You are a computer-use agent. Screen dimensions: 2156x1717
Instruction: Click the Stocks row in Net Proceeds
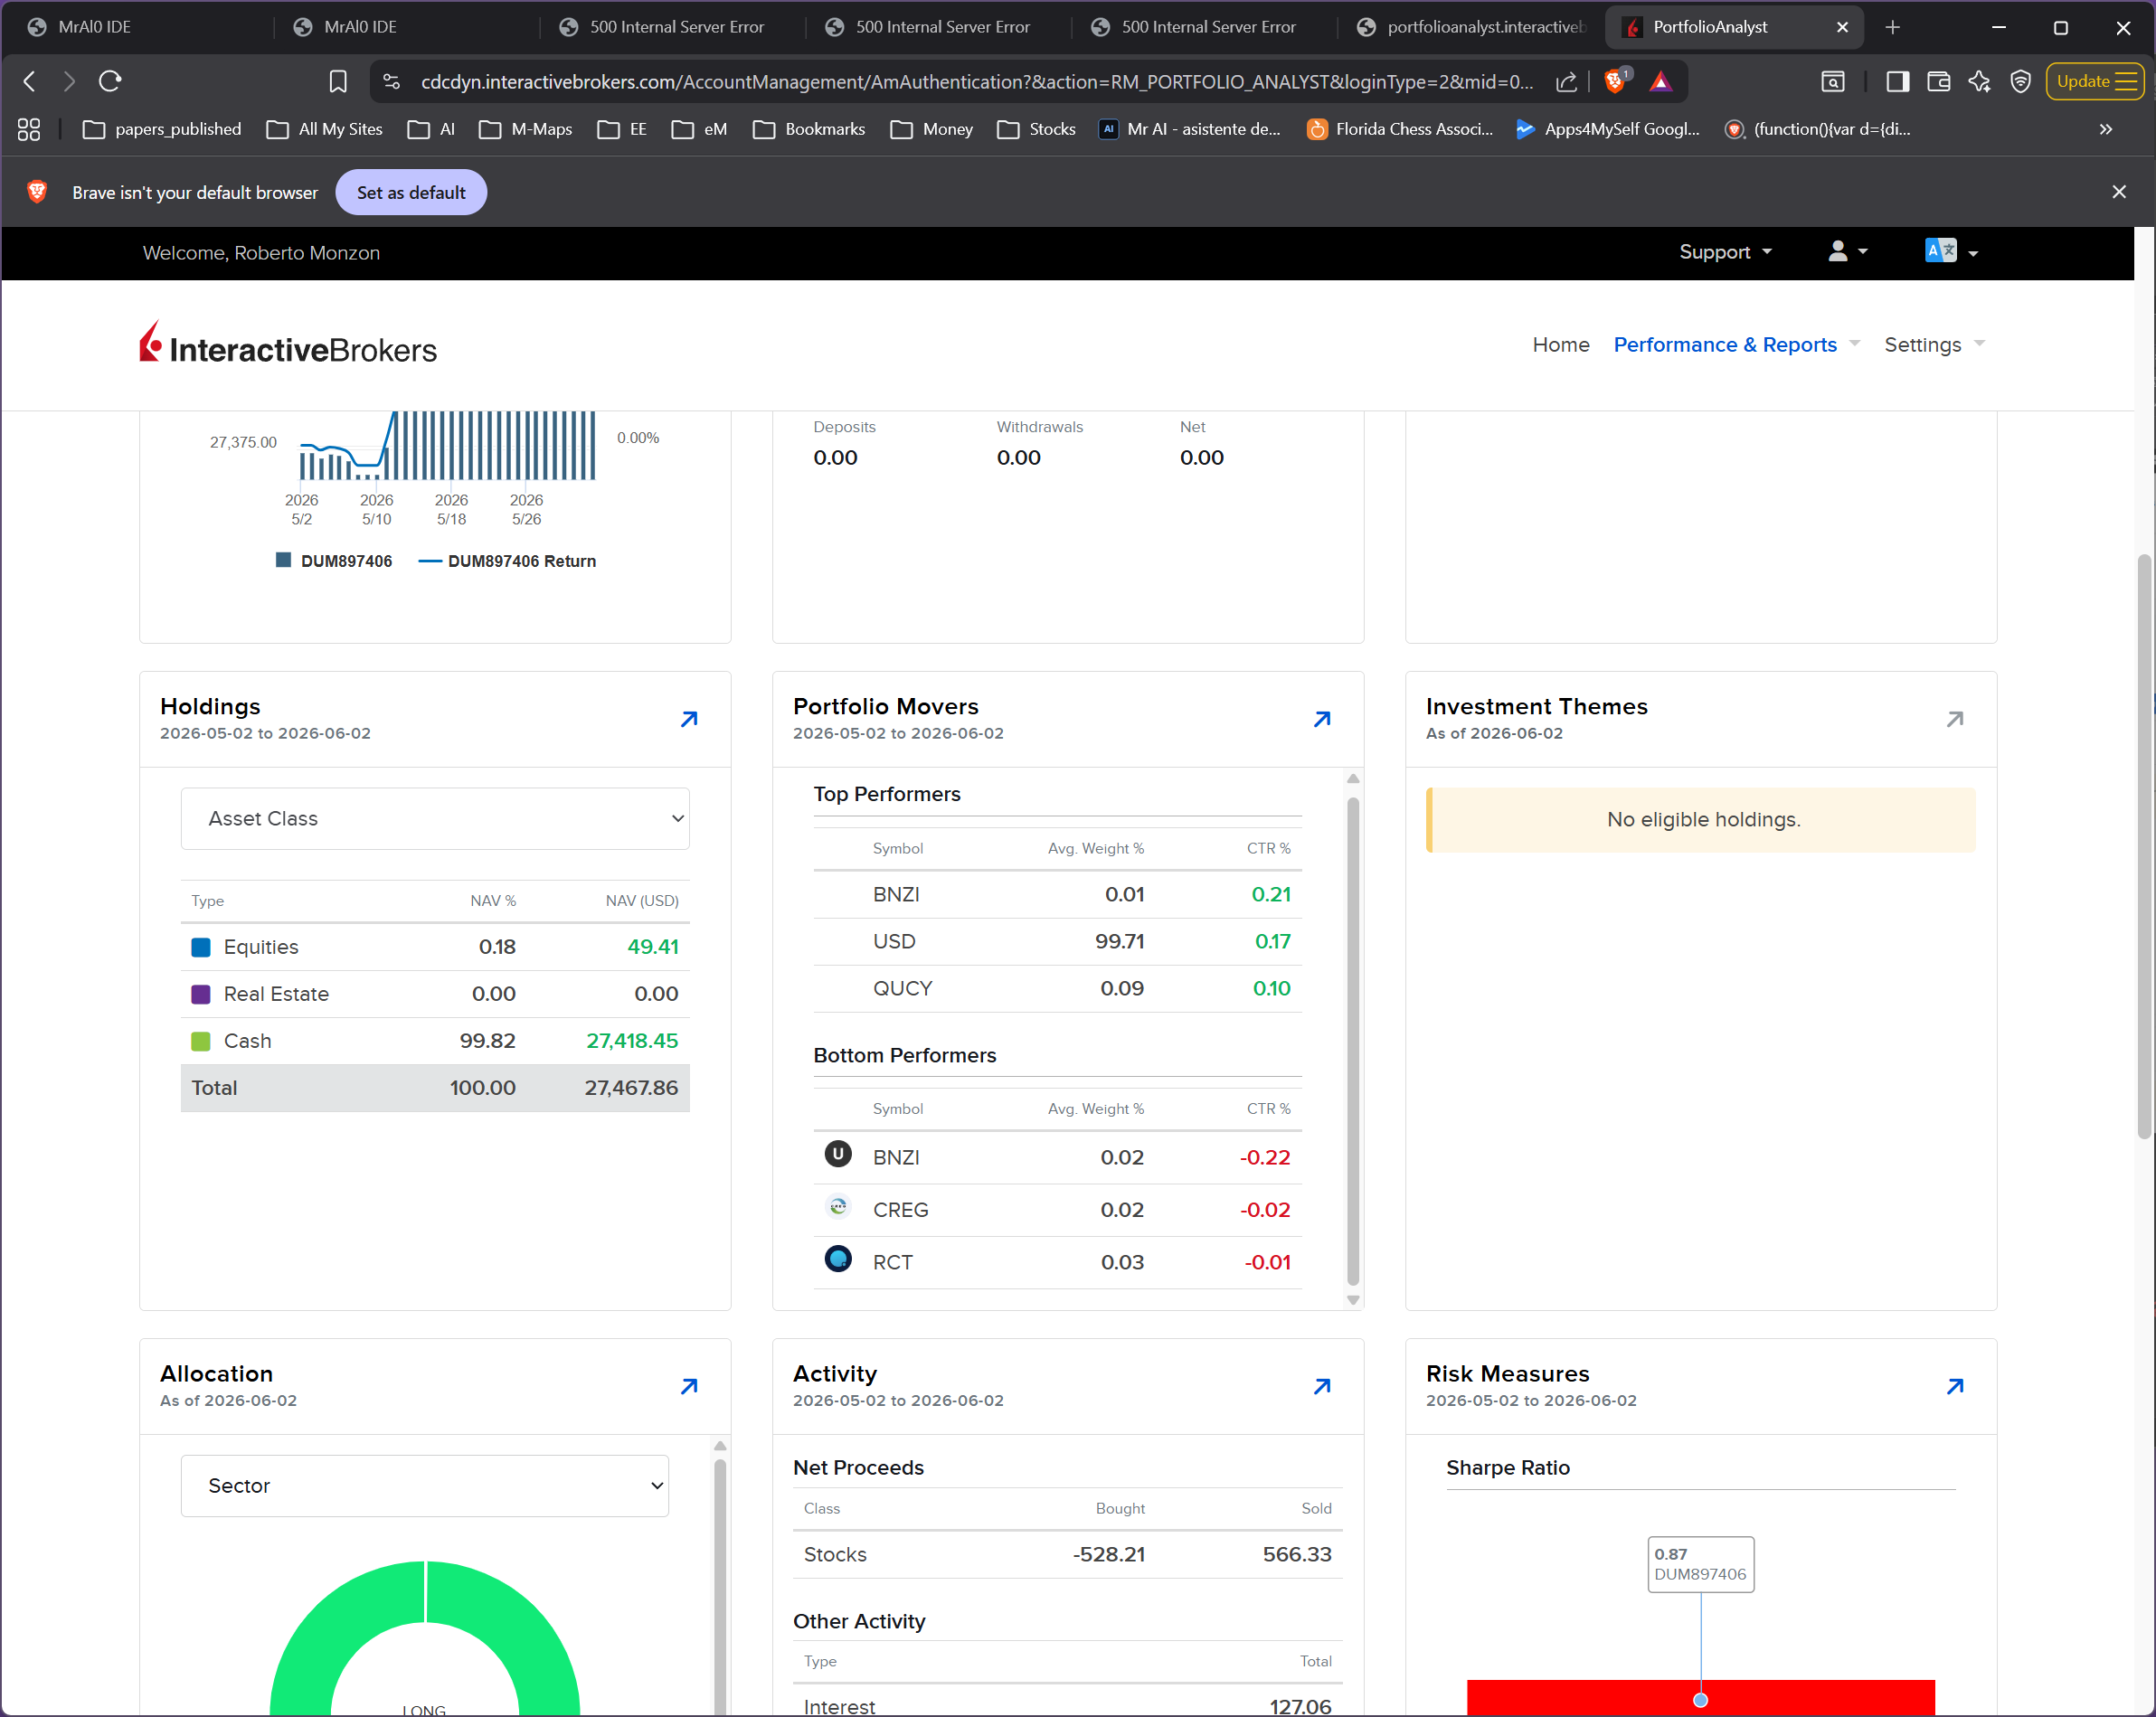(x=1067, y=1554)
